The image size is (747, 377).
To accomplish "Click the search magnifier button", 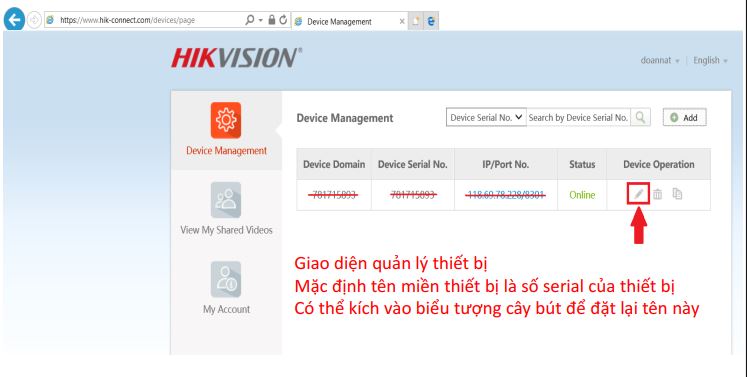I will 641,117.
